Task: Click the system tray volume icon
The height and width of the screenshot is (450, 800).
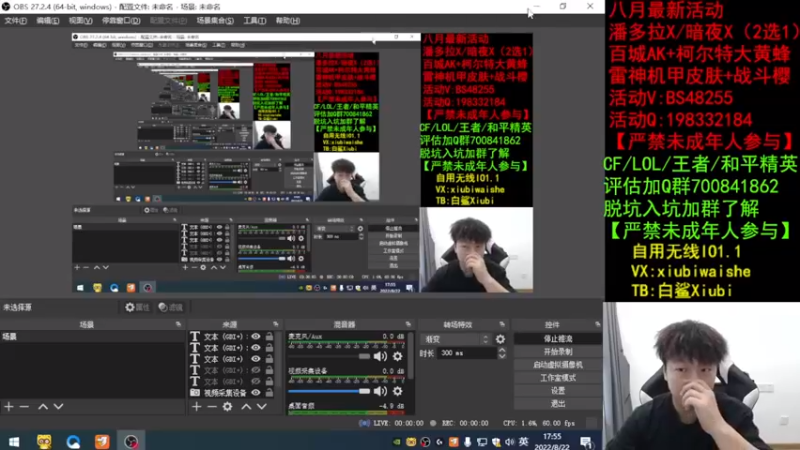Action: click(x=509, y=442)
